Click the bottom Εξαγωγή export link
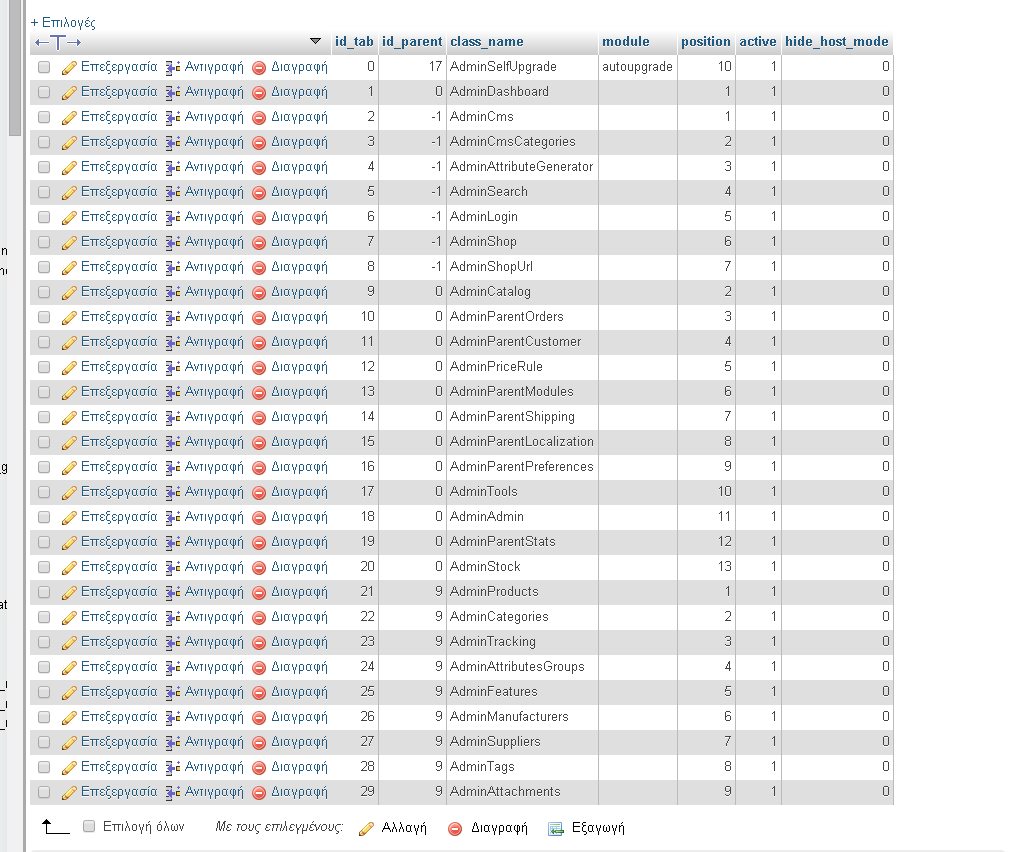 (x=598, y=828)
